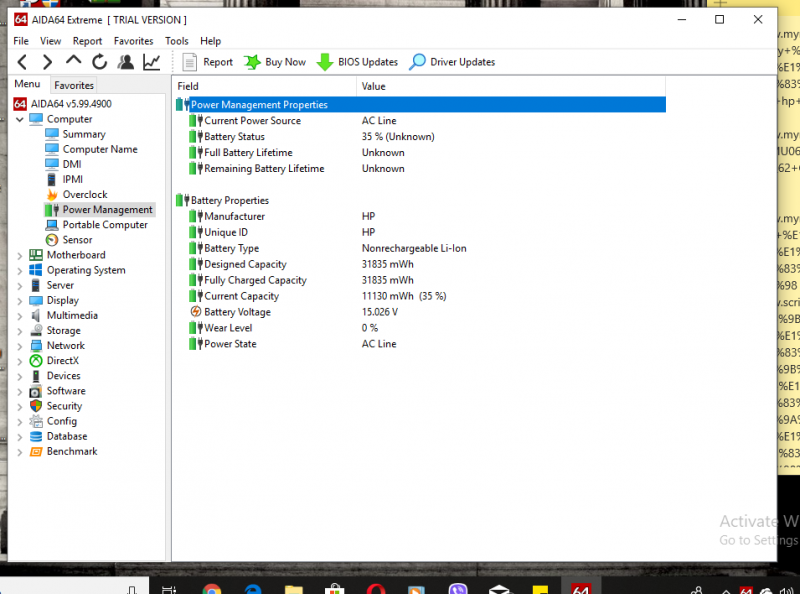This screenshot has height=594, width=800.
Task: Open the user Report Wizard icon
Action: point(126,62)
